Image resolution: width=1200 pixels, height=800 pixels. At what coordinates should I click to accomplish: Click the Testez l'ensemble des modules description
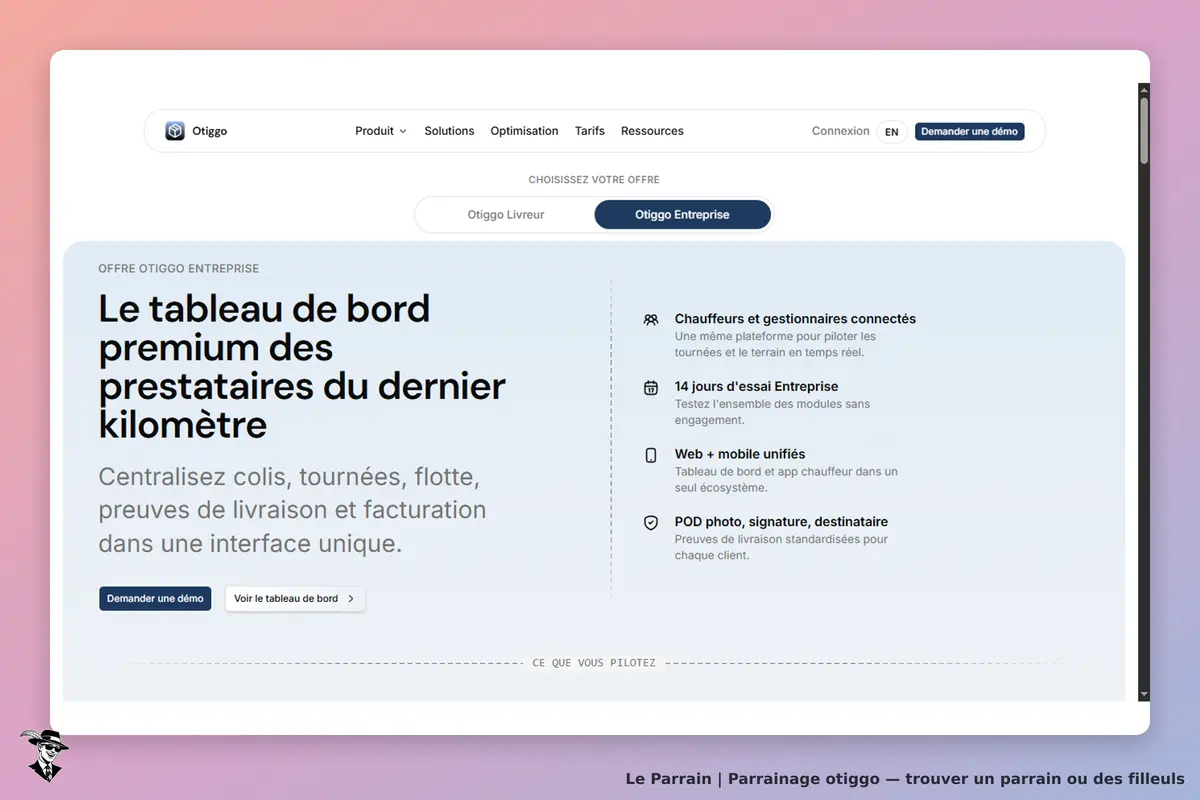(772, 412)
